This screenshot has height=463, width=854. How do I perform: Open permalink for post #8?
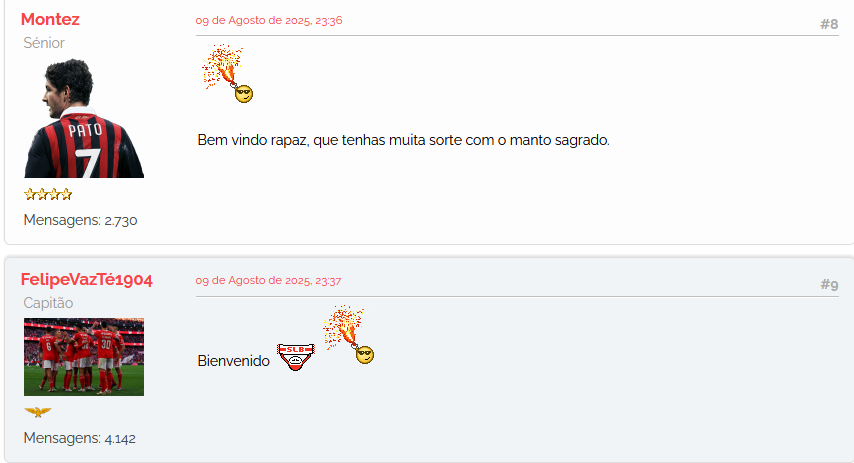coord(829,24)
